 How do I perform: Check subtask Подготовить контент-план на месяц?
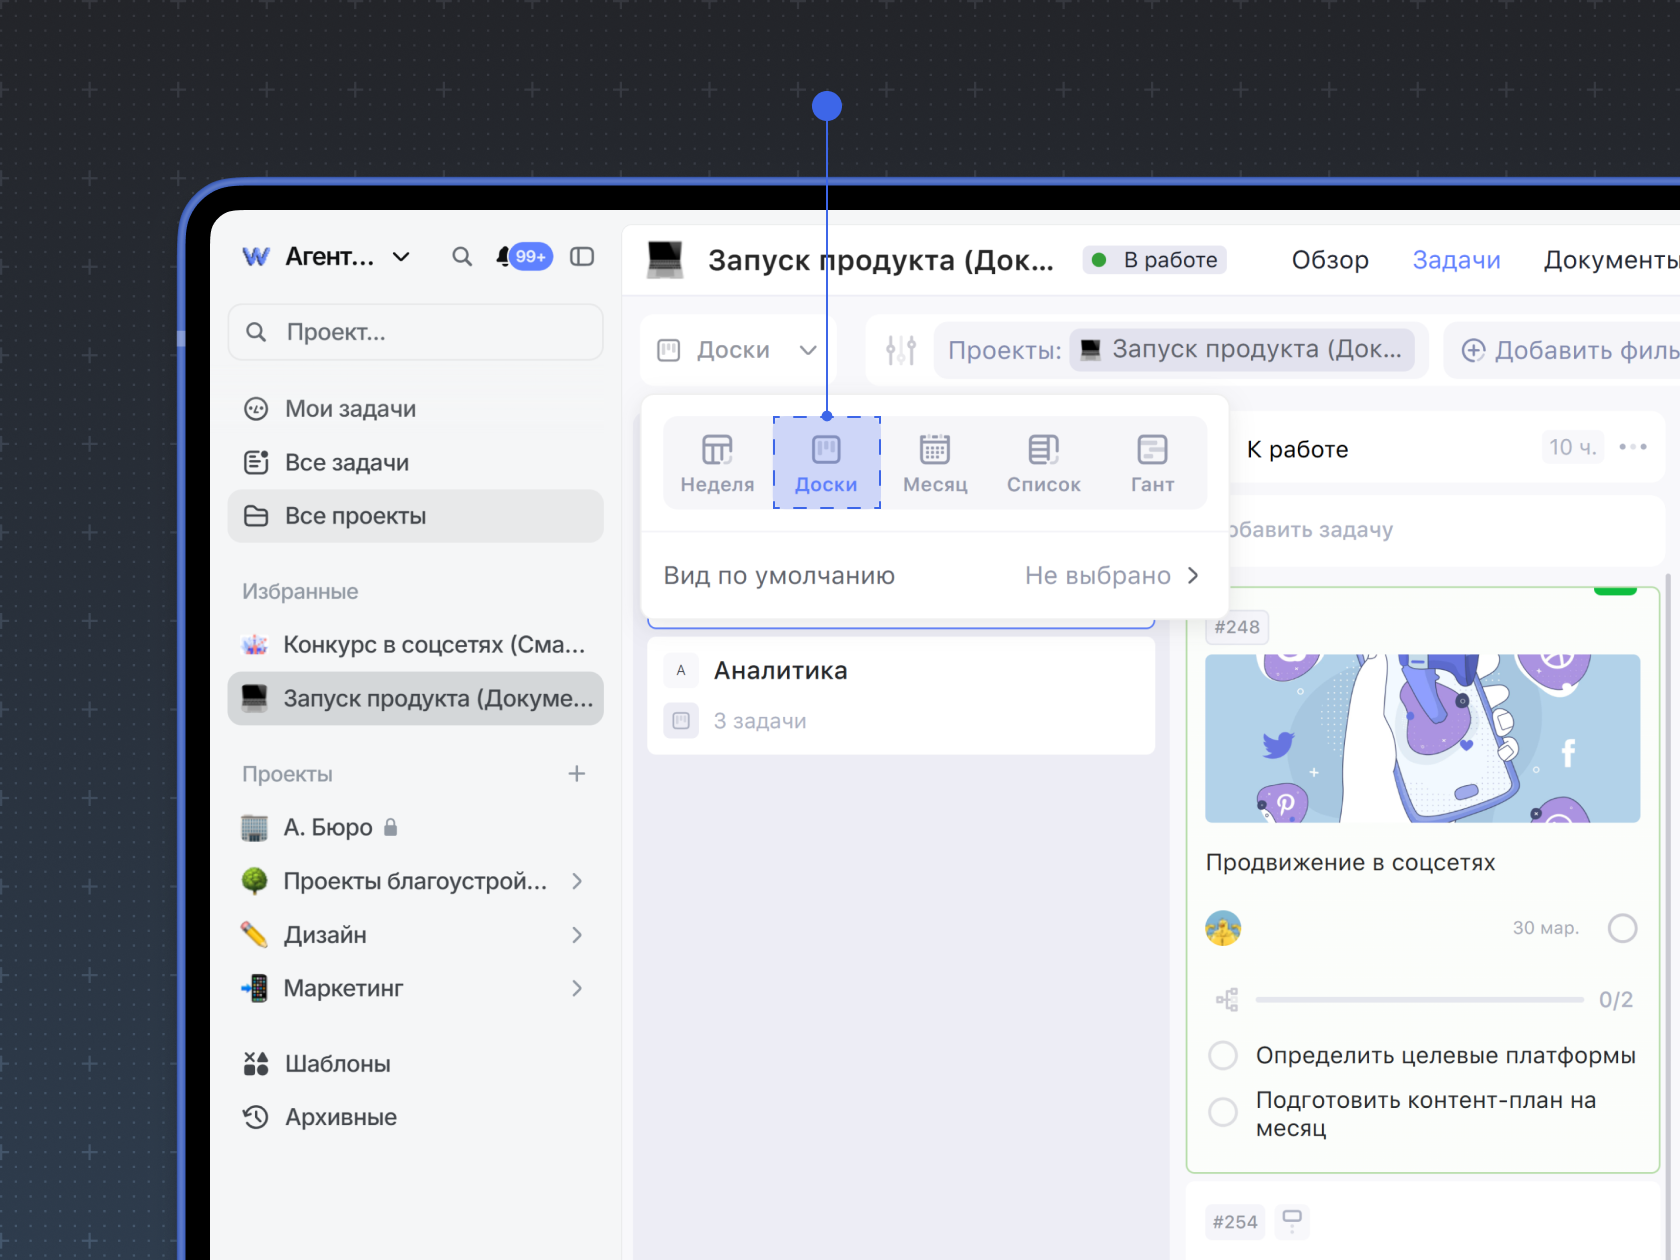(1223, 1112)
